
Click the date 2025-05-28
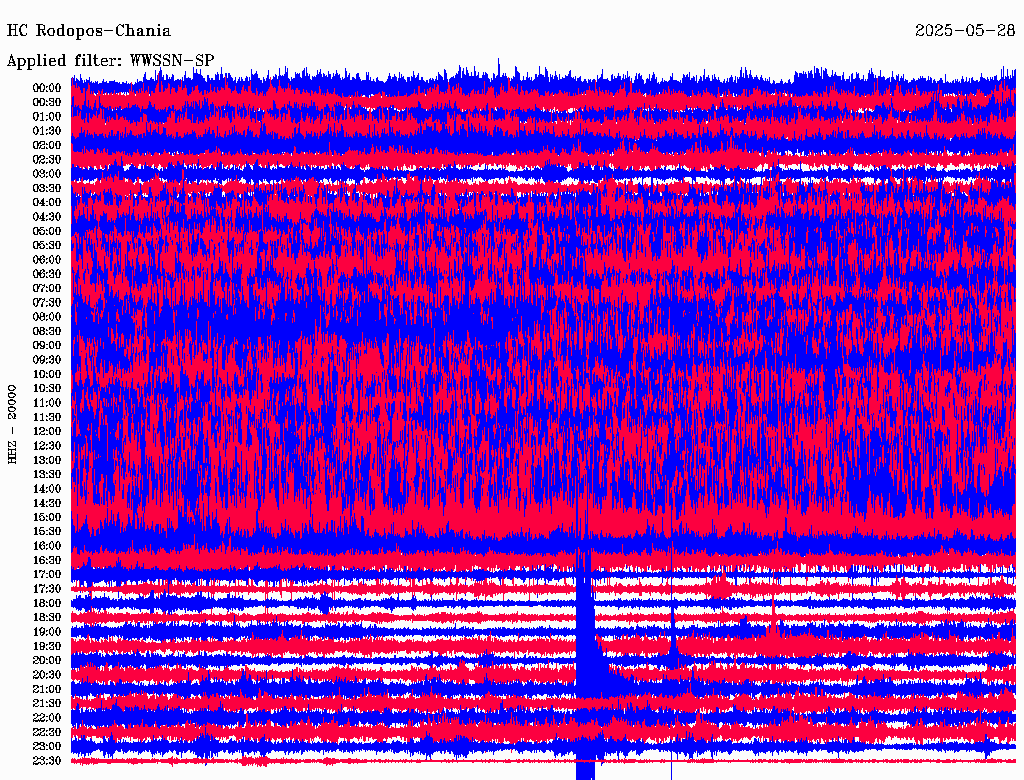coord(964,31)
